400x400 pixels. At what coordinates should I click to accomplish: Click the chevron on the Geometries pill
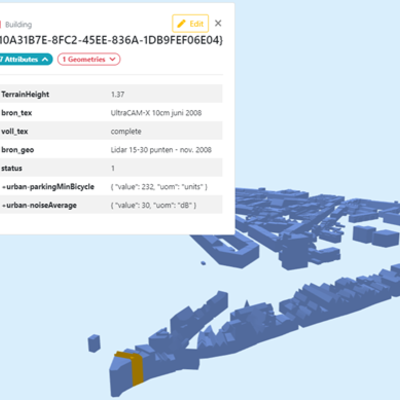coord(113,59)
